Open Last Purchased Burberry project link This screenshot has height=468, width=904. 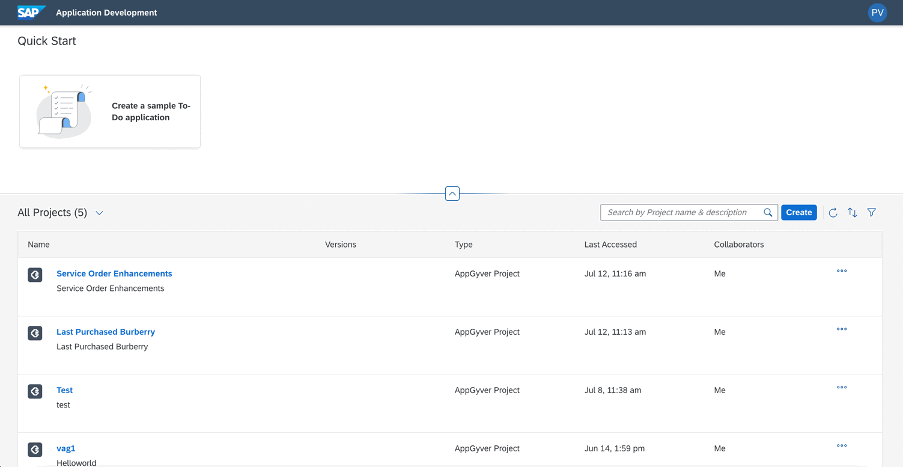click(106, 332)
